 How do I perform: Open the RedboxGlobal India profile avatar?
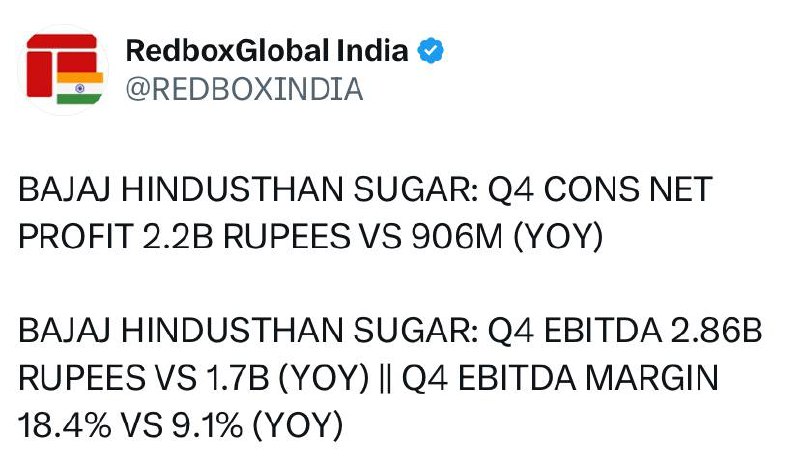pyautogui.click(x=63, y=70)
